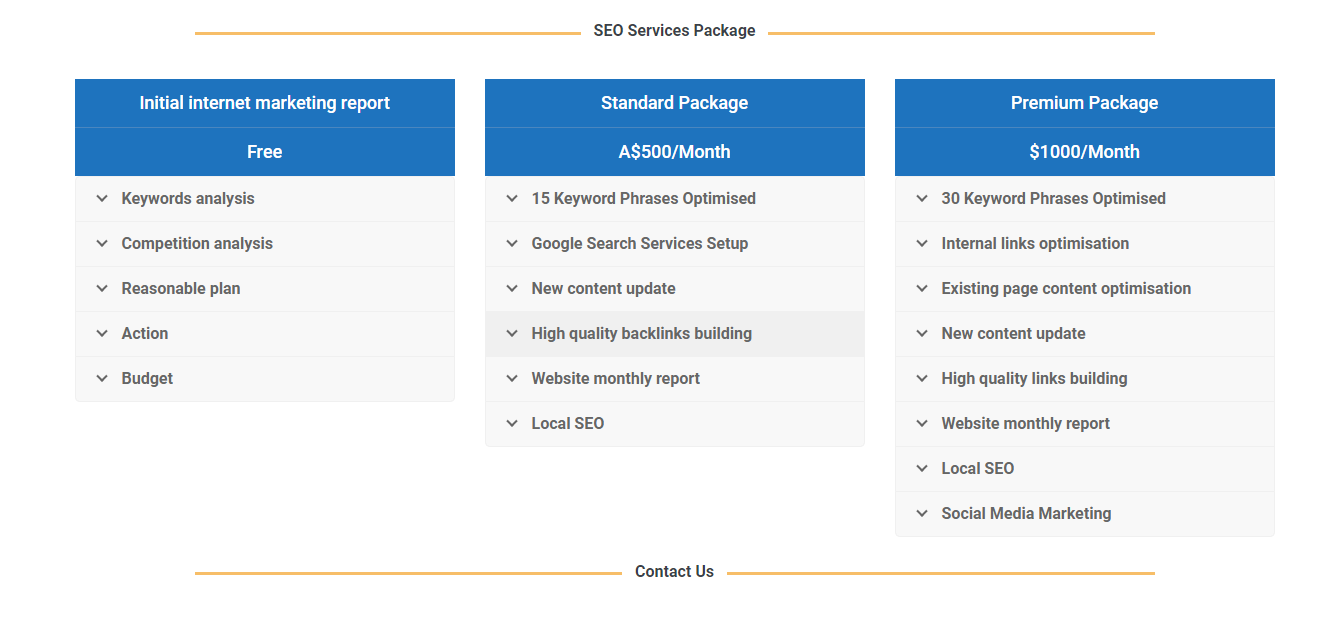Expand Standard package Website monthly report
This screenshot has width=1319, height=620.
(x=615, y=379)
